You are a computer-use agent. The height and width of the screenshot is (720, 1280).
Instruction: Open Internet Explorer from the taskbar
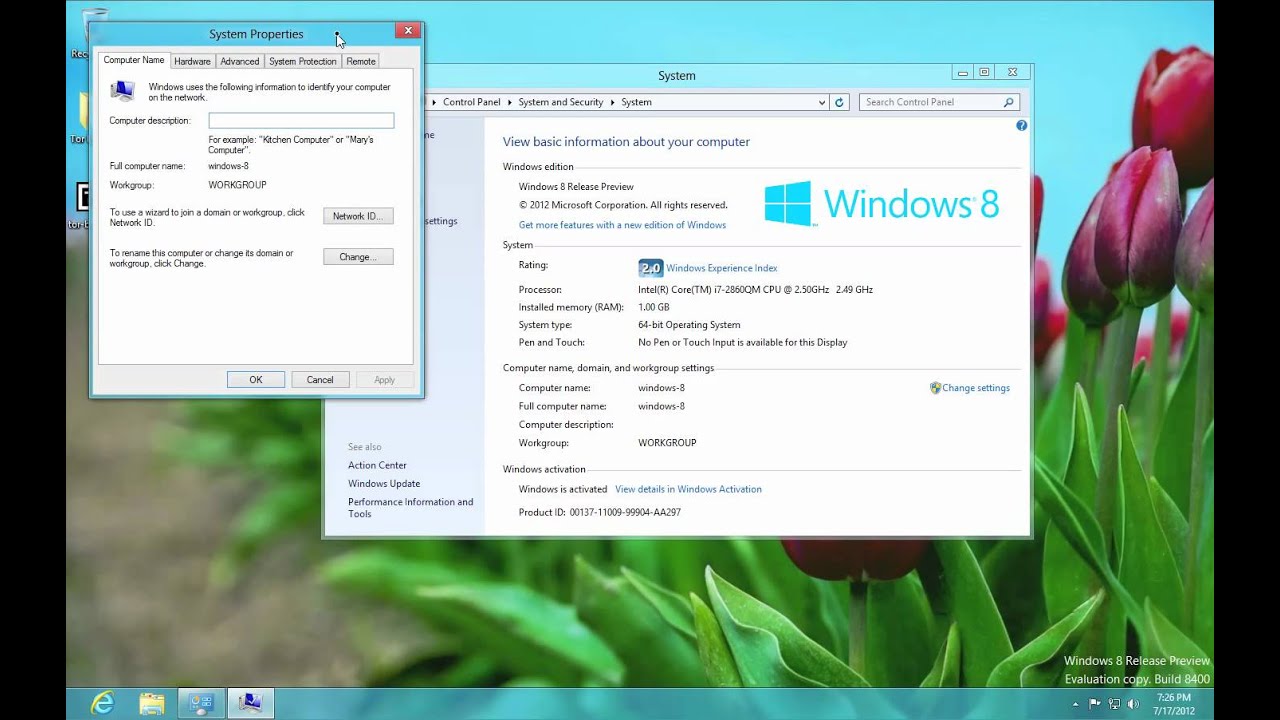tap(103, 703)
